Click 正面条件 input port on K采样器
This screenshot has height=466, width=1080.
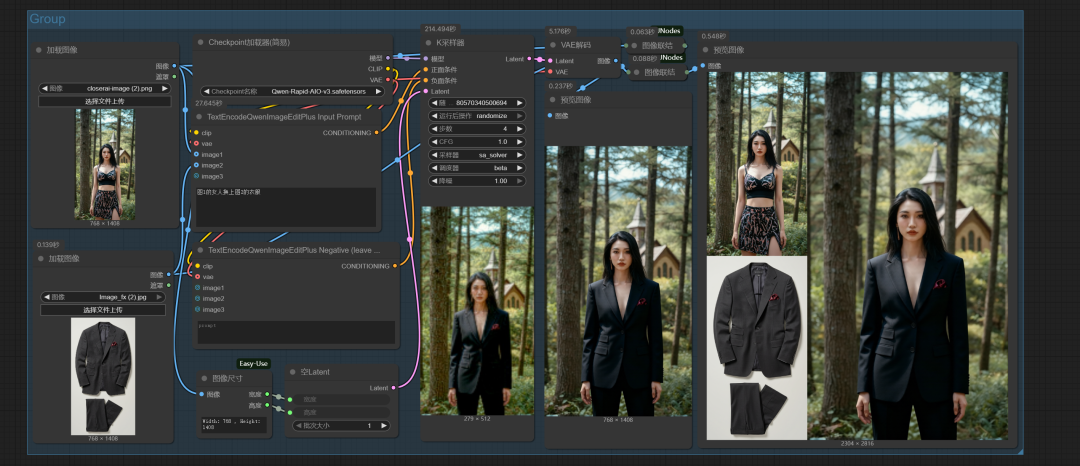[426, 70]
